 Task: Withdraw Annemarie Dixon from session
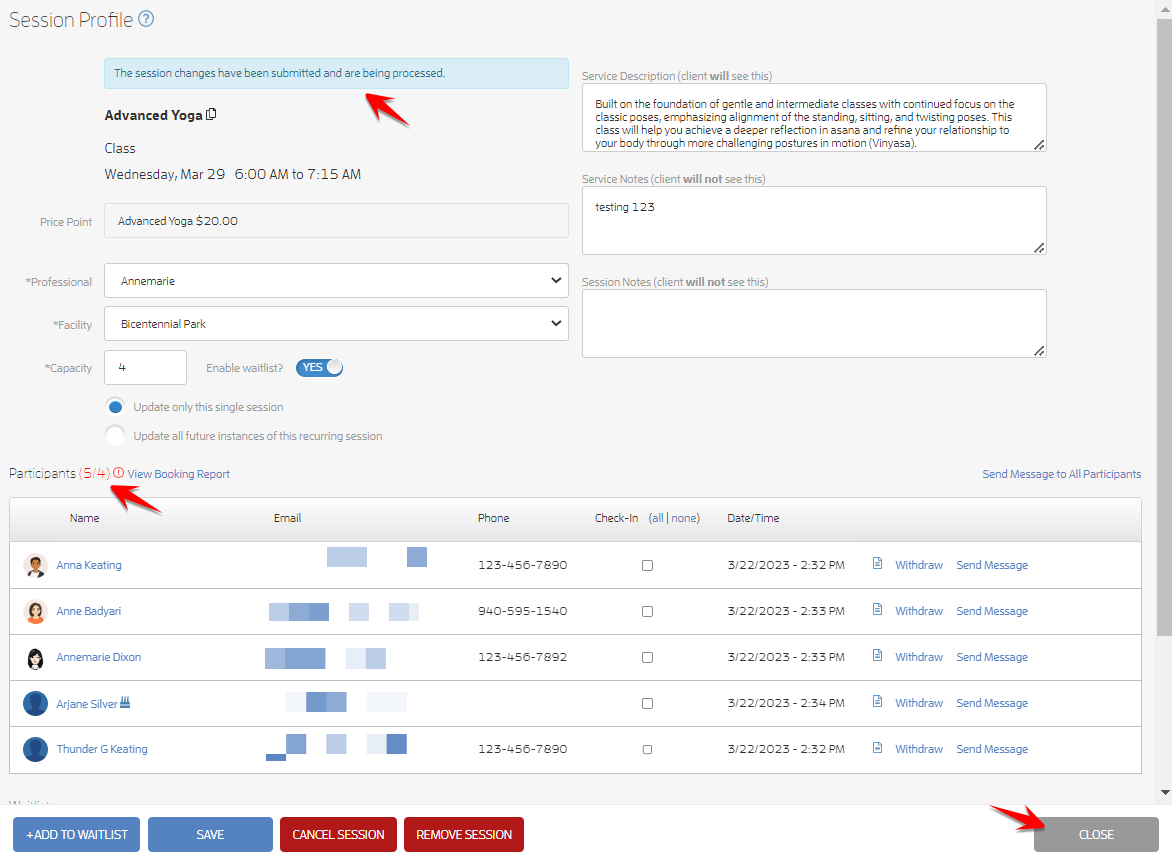coord(919,657)
